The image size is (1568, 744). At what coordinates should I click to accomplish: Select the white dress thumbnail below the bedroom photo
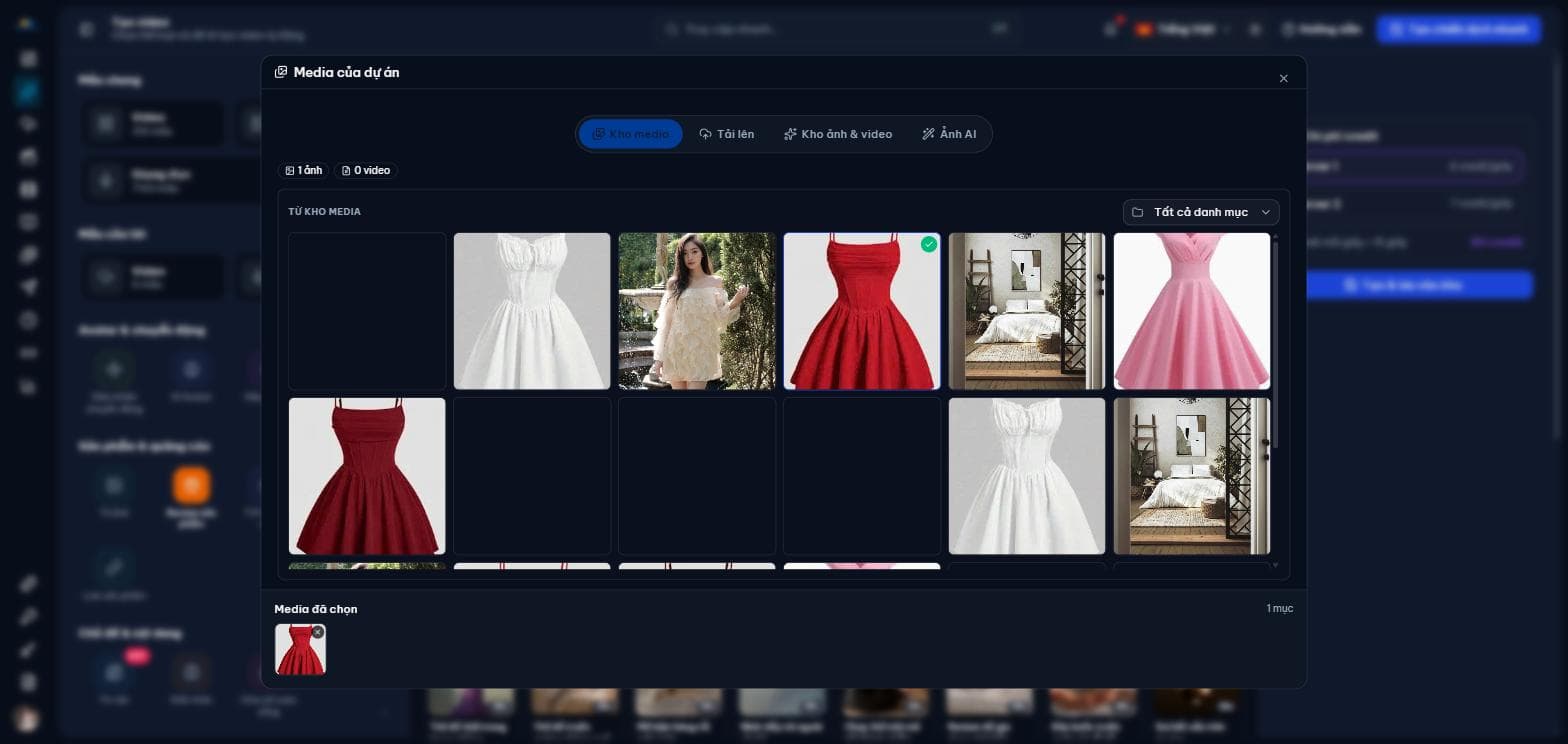tap(1027, 476)
